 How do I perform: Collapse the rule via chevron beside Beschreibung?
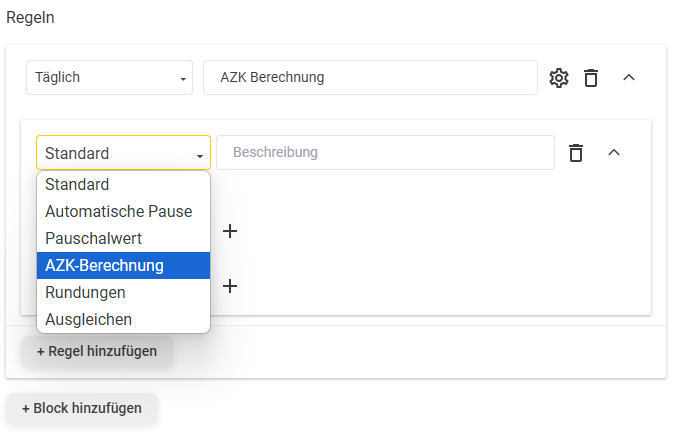click(614, 152)
